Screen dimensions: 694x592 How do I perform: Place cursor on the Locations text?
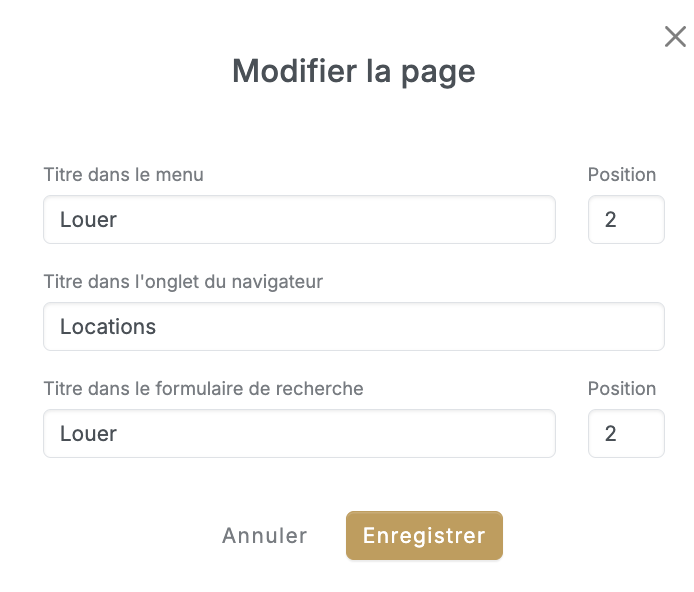point(108,327)
